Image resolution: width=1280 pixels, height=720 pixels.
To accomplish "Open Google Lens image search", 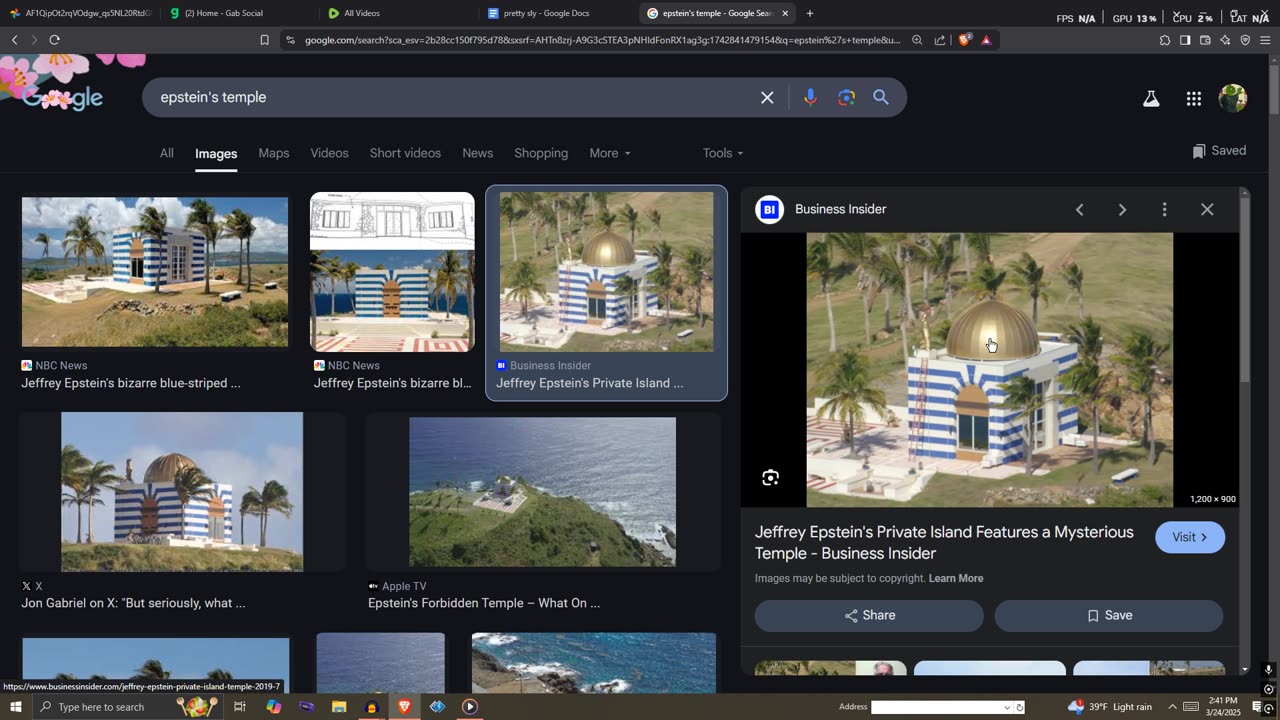I will 846,97.
